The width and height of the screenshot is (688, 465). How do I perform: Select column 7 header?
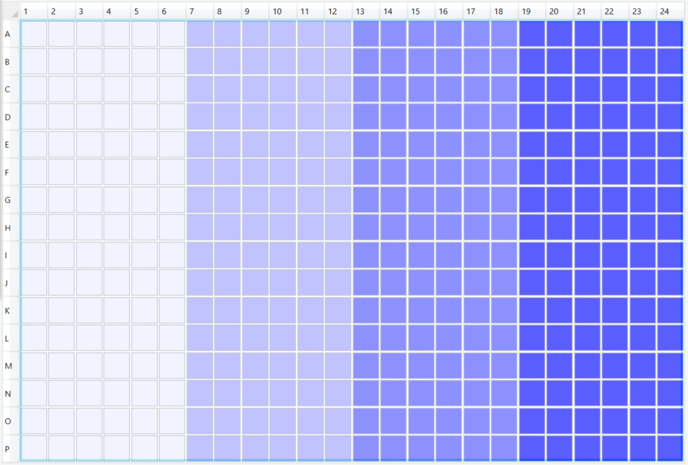200,11
